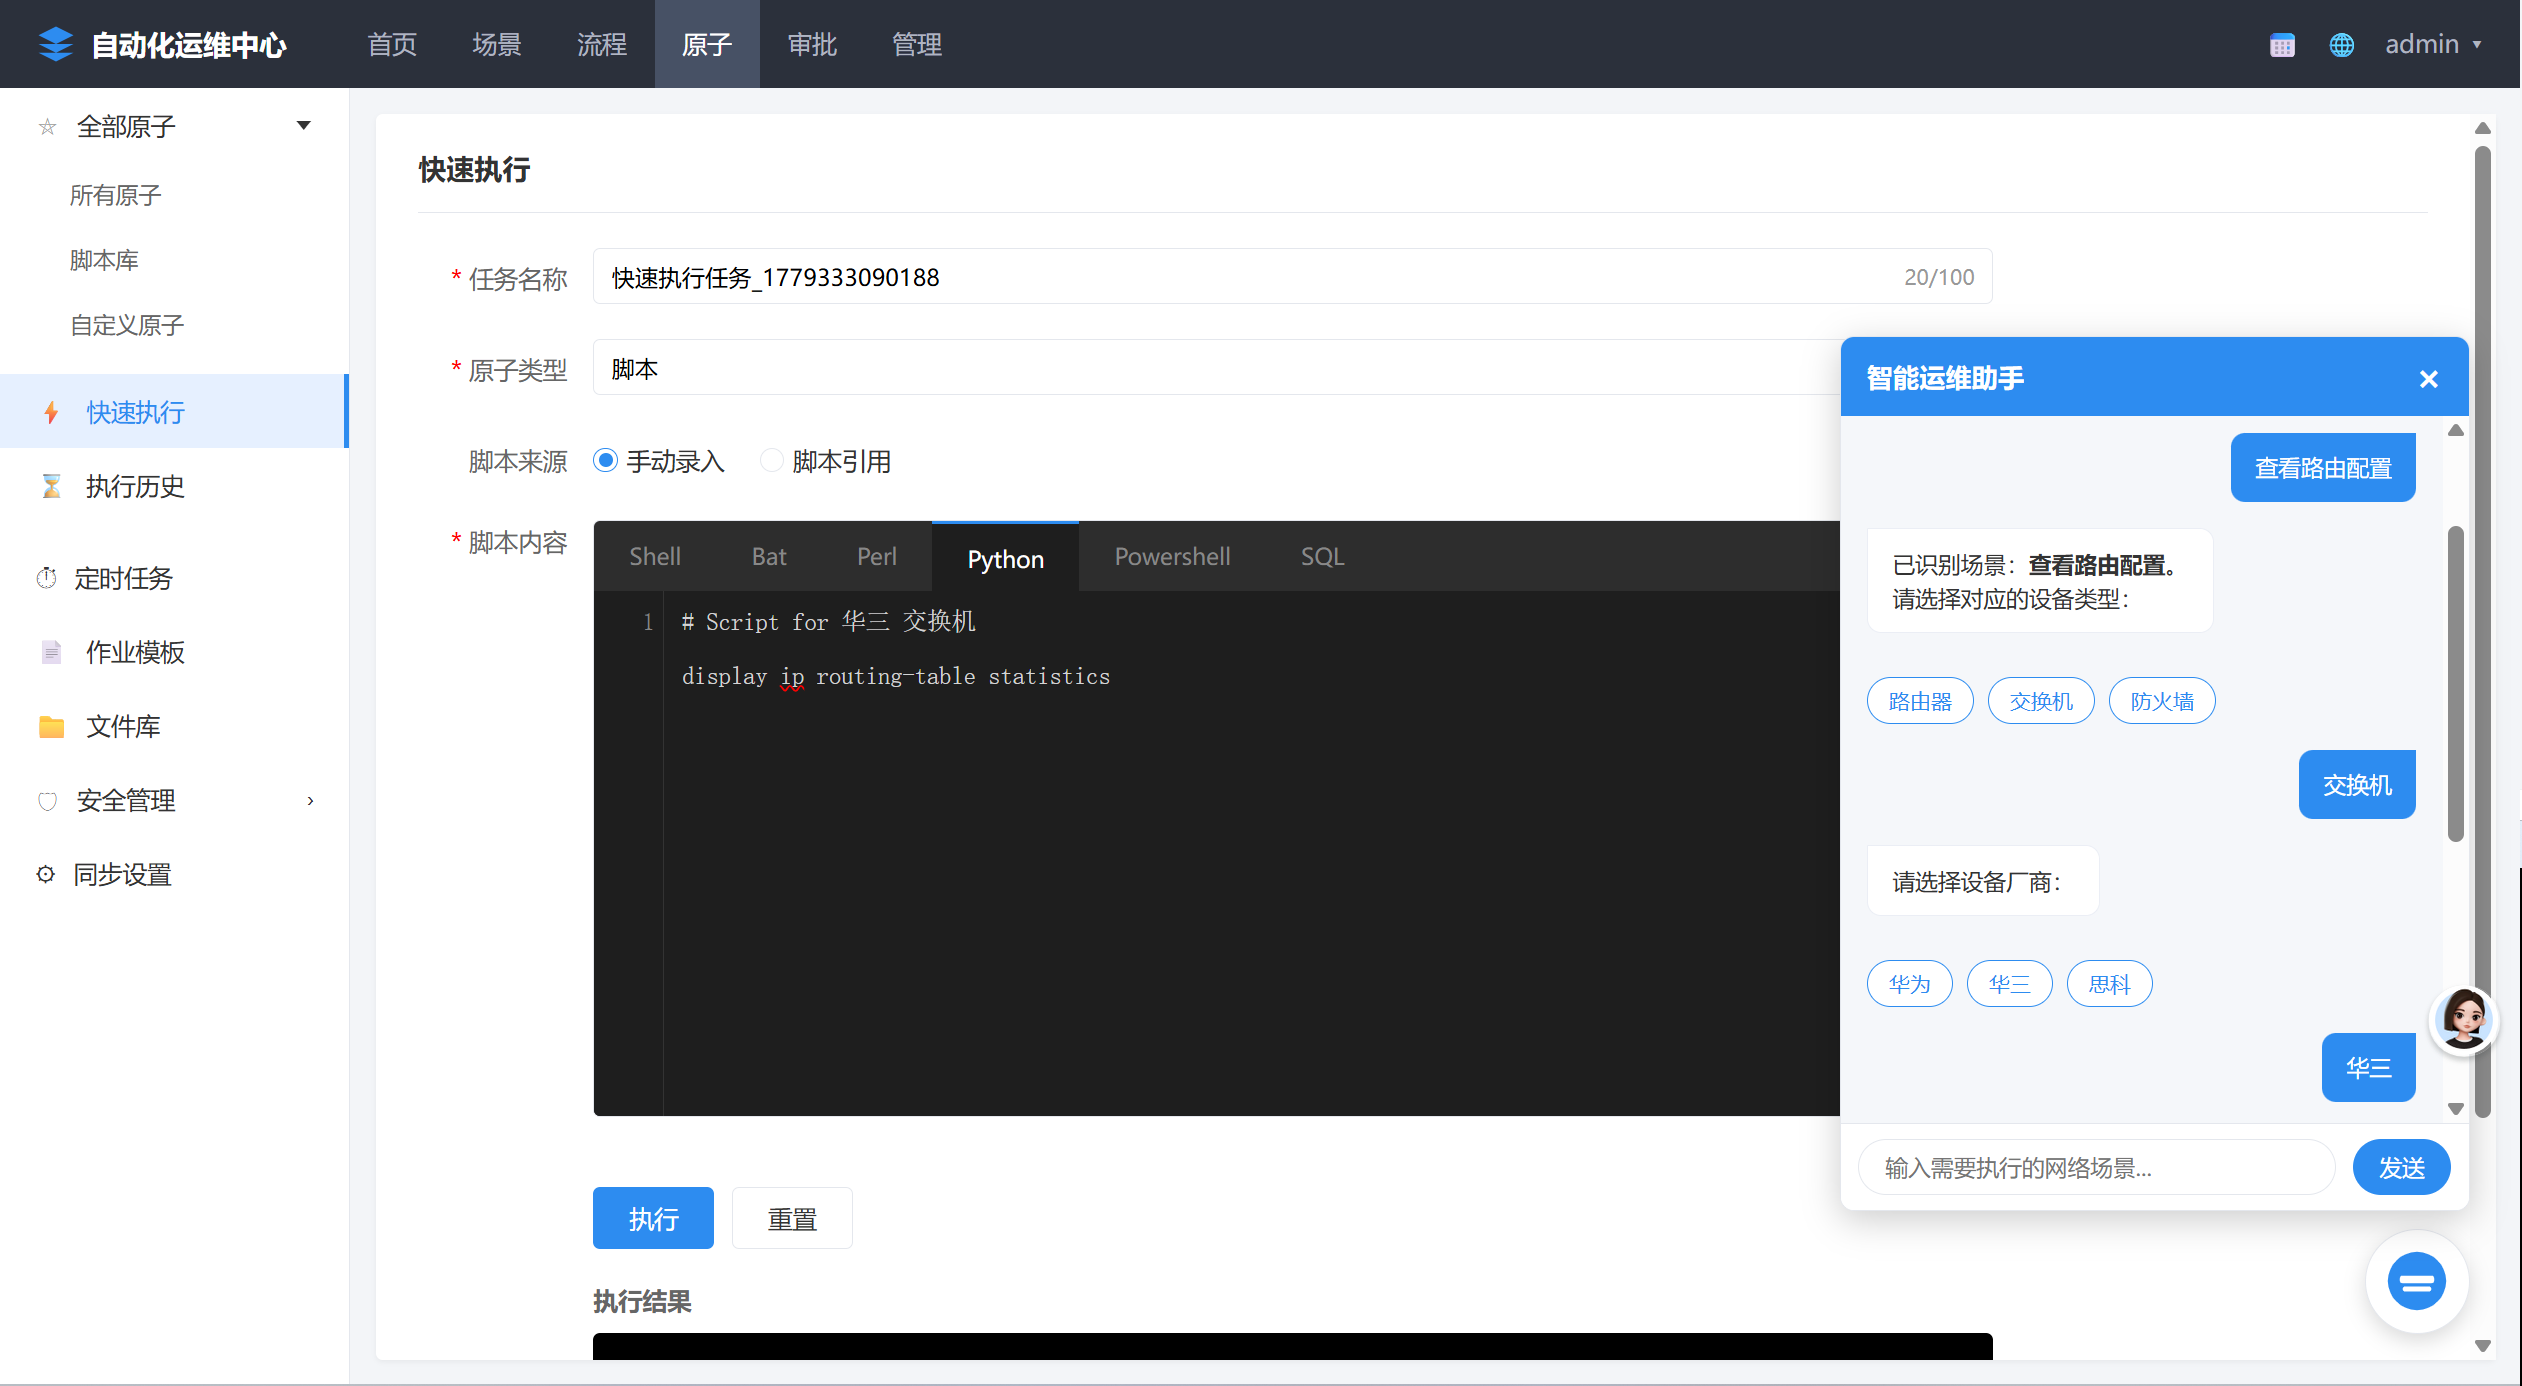Screen dimensions: 2522x1386
Task: Choose the 华三 vendor chip
Action: pyautogui.click(x=2009, y=984)
